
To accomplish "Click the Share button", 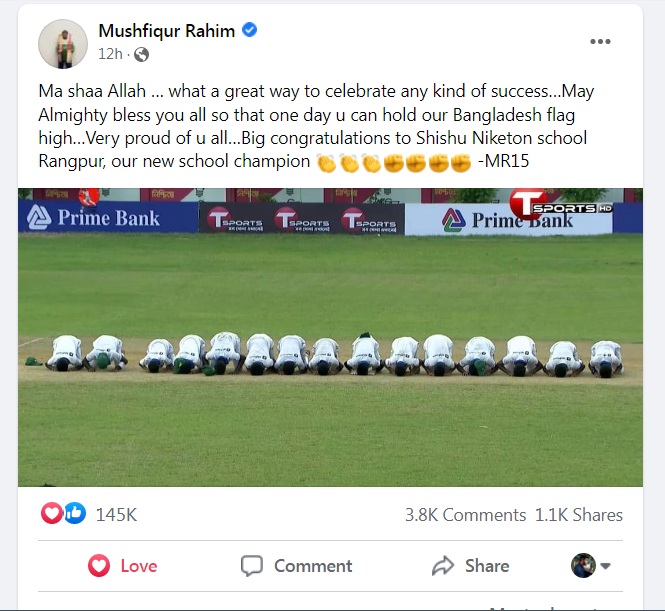I will pyautogui.click(x=470, y=566).
